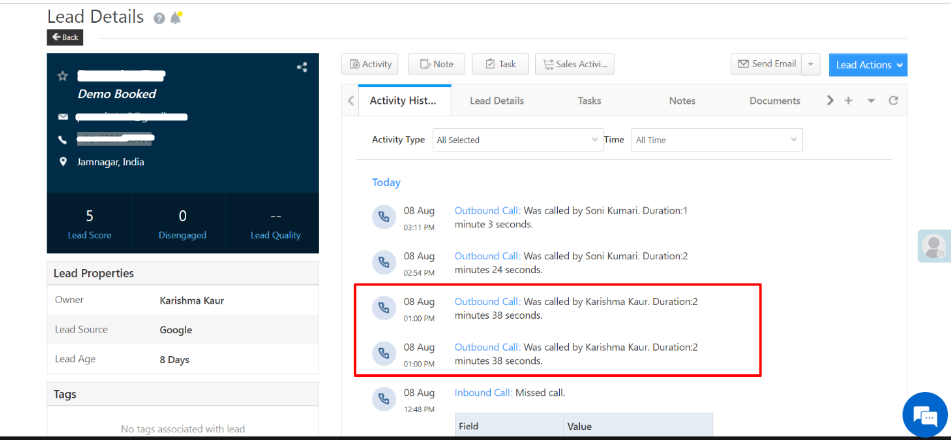Open the tab list caret menu
This screenshot has height=440, width=951.
coord(871,101)
